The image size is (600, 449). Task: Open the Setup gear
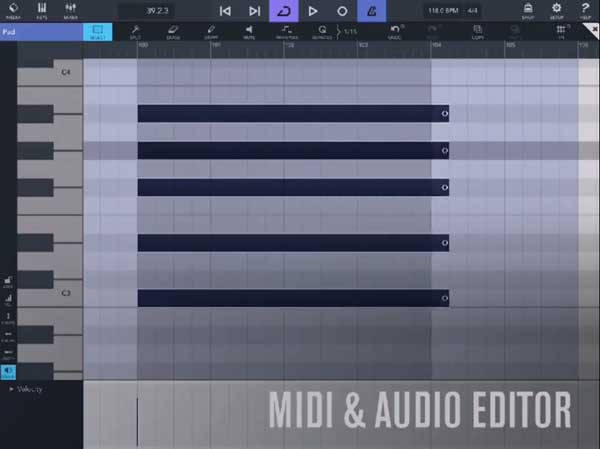pos(555,11)
